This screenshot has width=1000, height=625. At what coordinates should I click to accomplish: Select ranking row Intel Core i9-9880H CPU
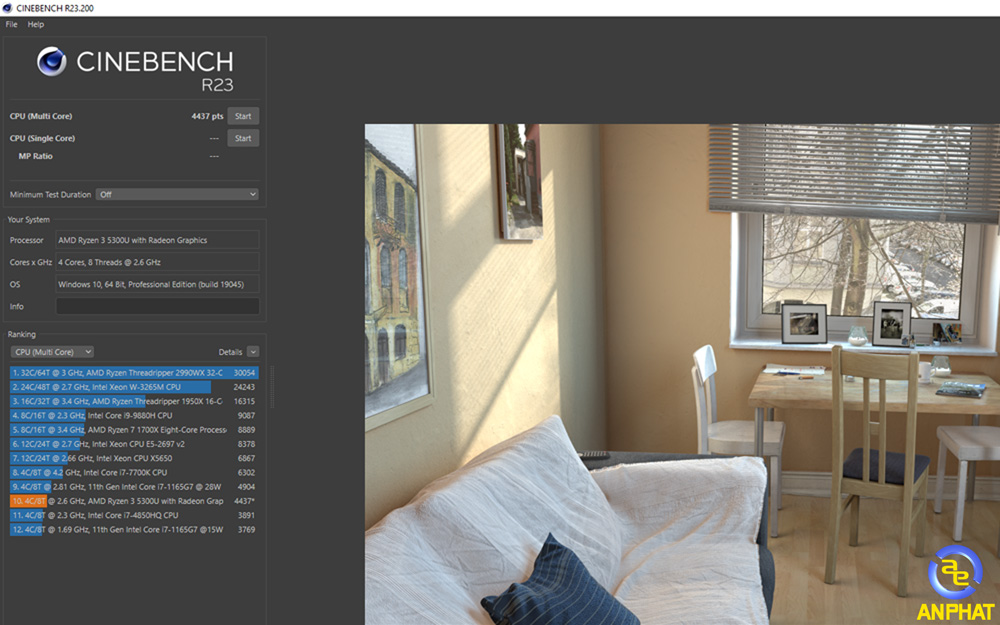134,415
